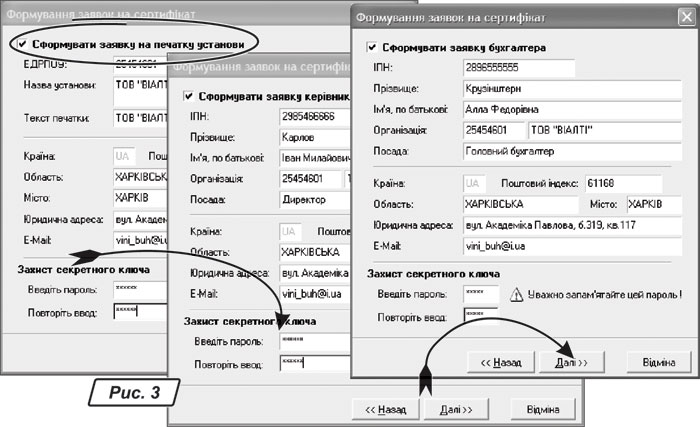The image size is (700, 427).
Task: Go back with '<< Назад' in accountant dialog
Action: 500,362
